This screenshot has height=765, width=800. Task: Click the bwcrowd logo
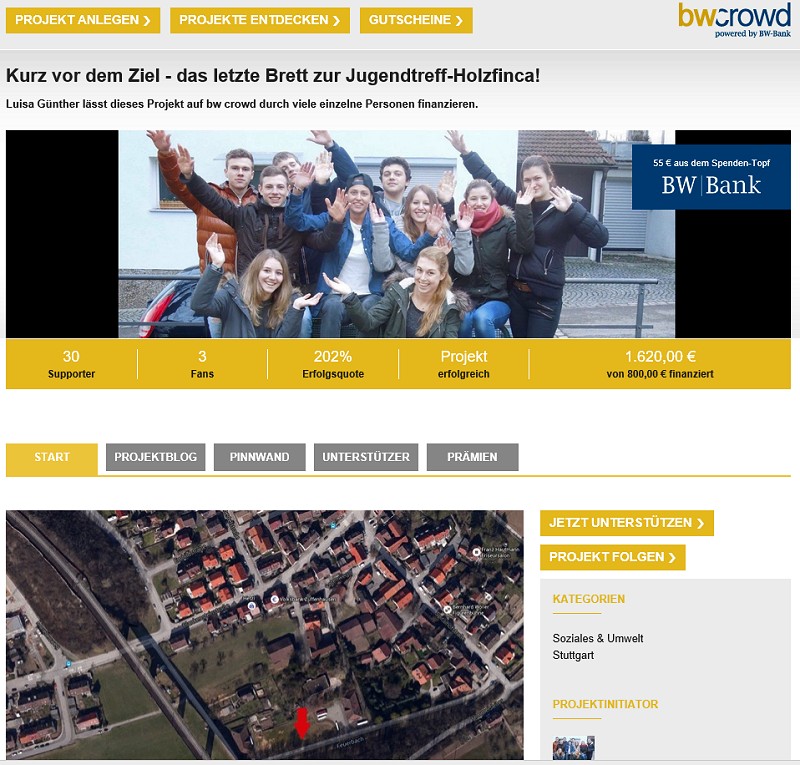pyautogui.click(x=733, y=18)
